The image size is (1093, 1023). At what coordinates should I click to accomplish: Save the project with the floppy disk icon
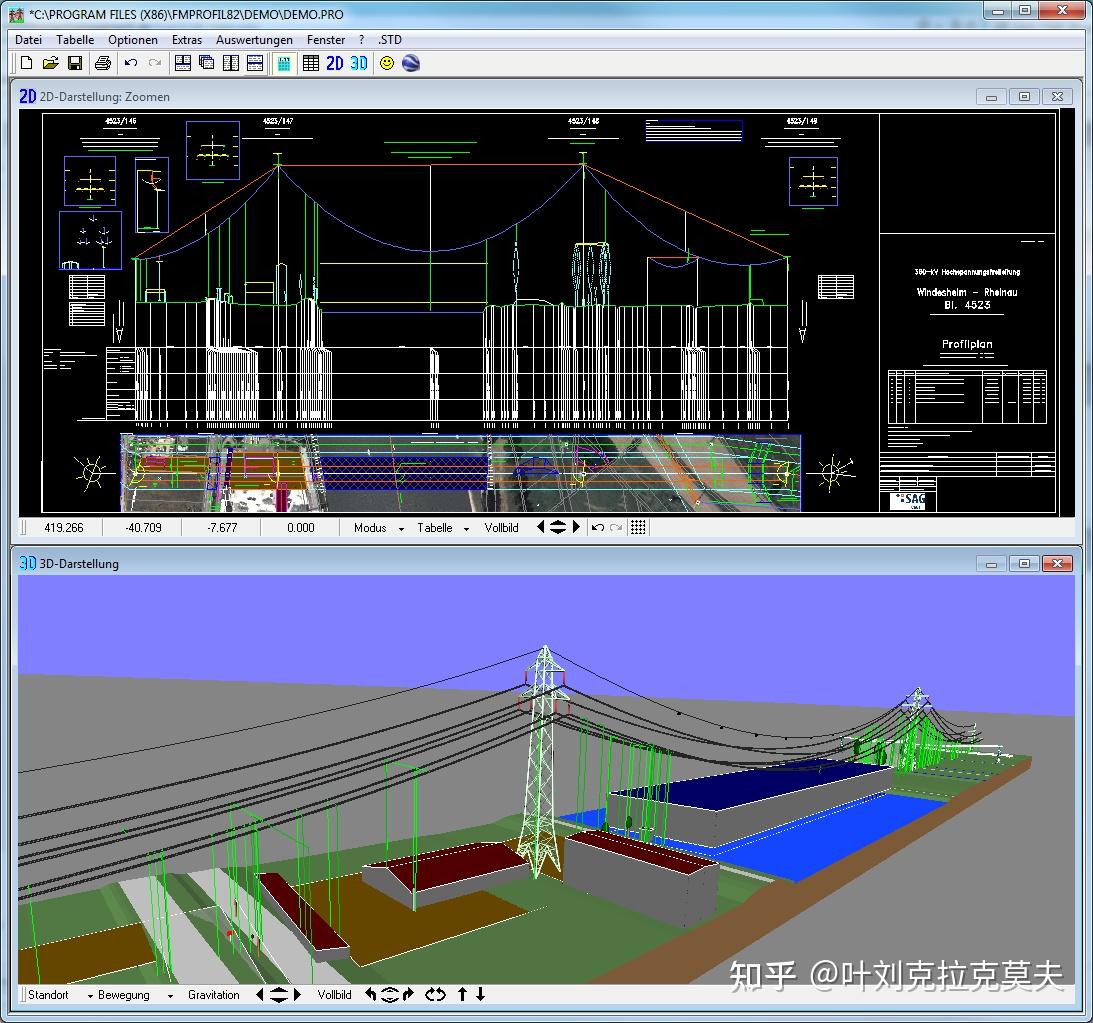[75, 63]
